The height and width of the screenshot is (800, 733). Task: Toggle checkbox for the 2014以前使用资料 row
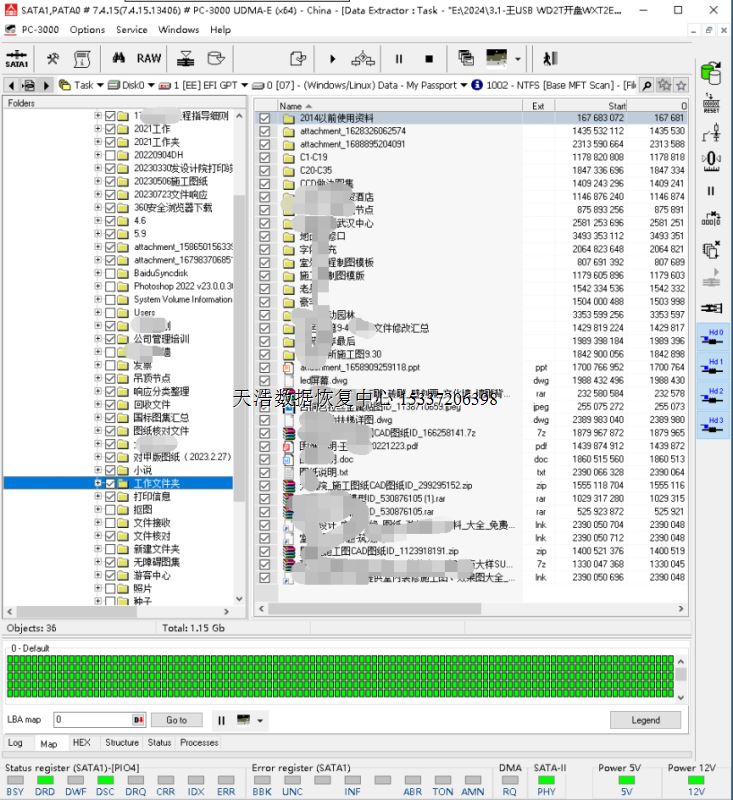click(265, 118)
